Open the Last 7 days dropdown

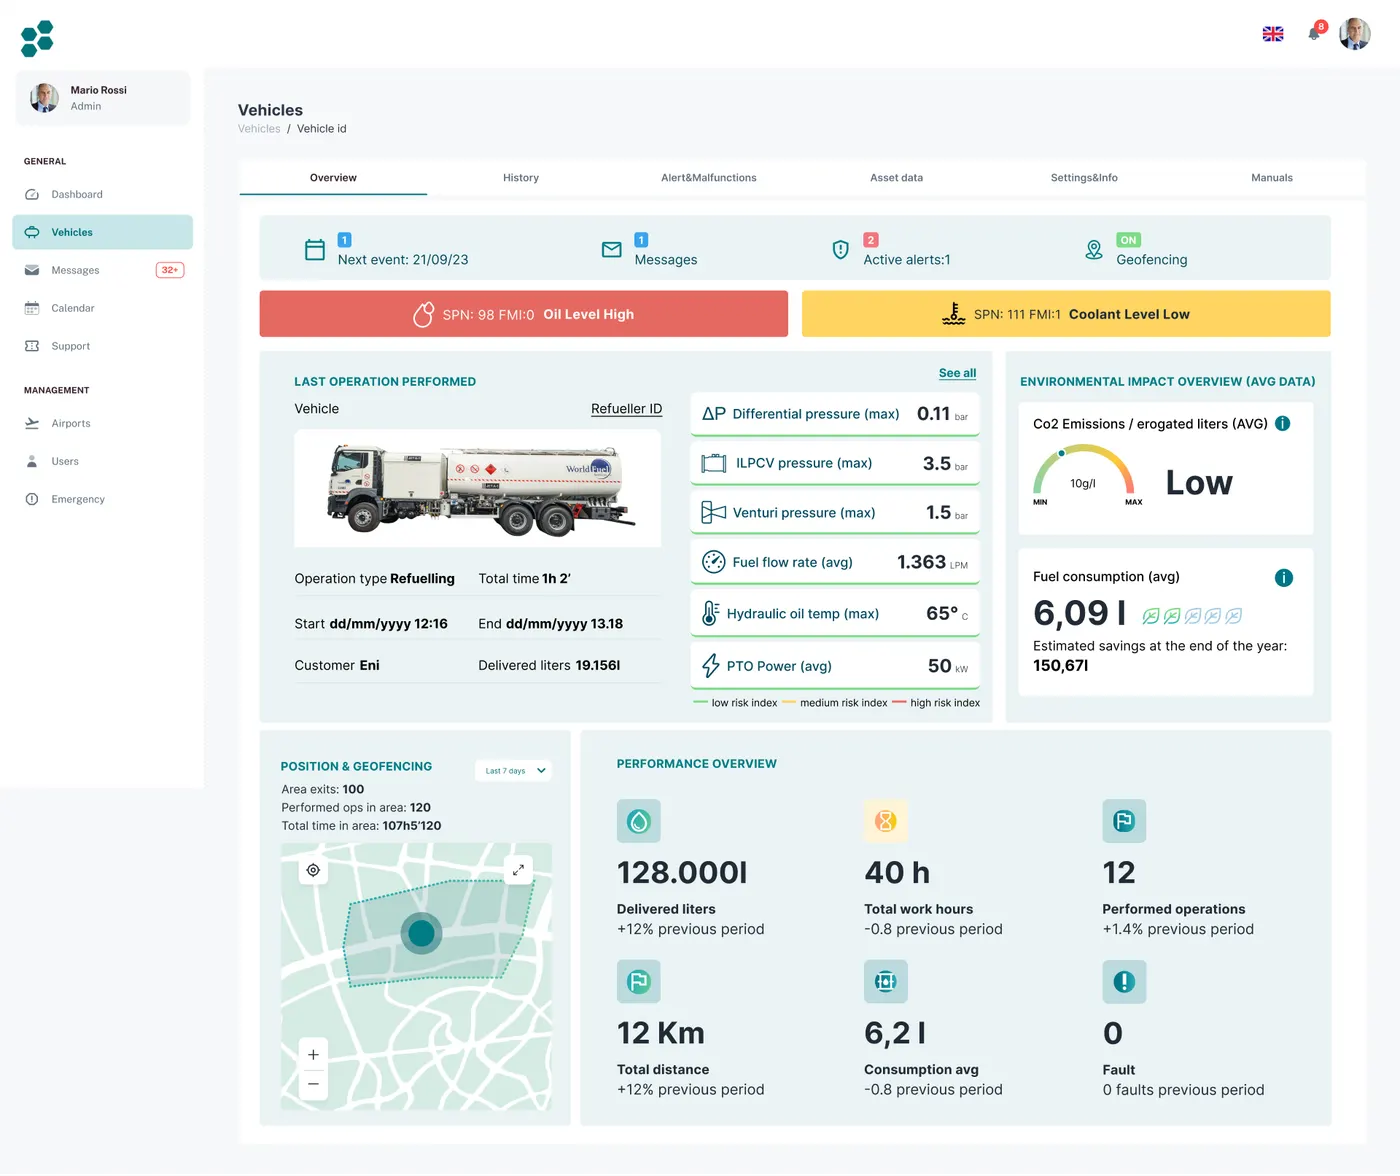pyautogui.click(x=513, y=771)
